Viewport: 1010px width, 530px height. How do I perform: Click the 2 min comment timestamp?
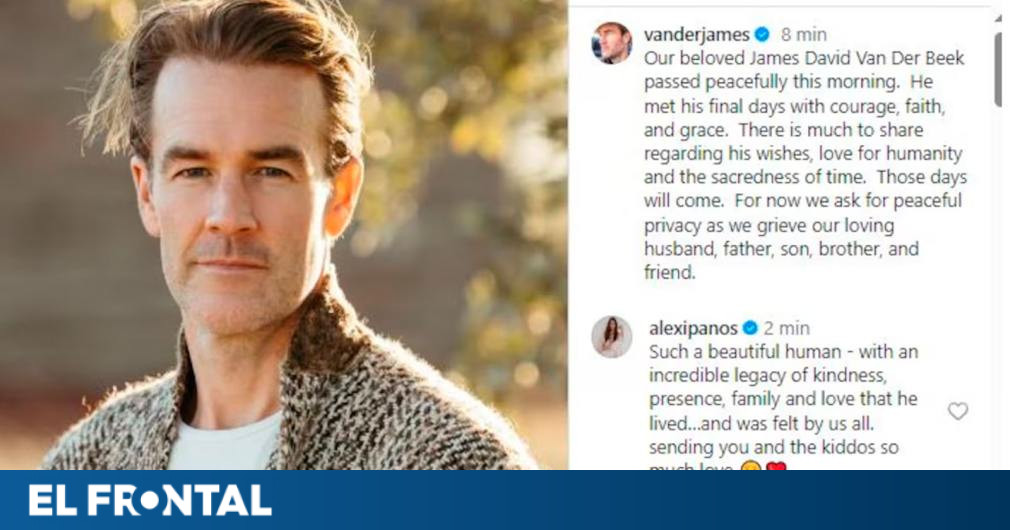[x=786, y=328]
